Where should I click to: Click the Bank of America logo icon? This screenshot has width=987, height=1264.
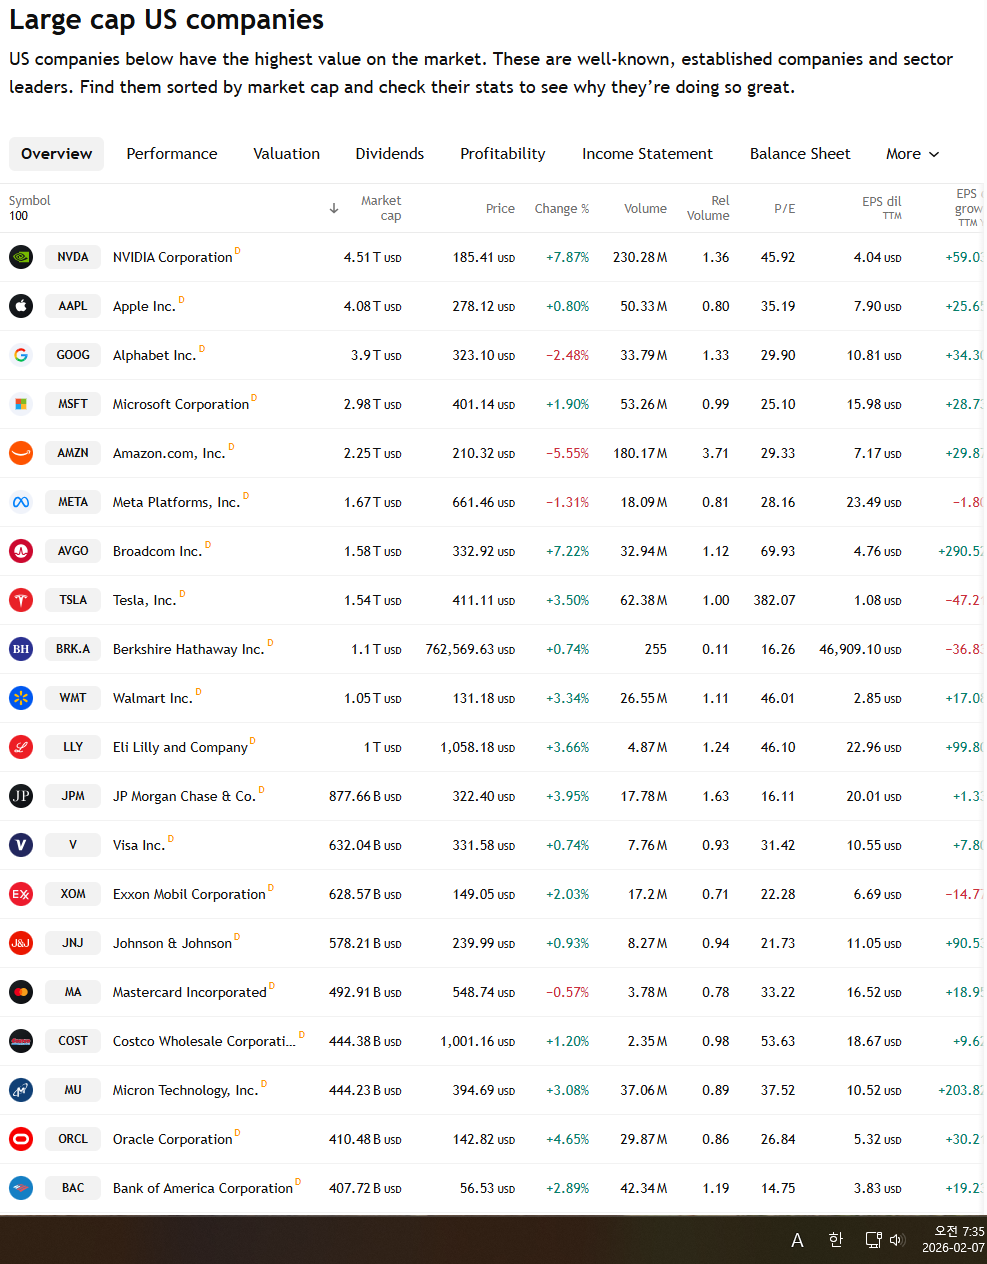21,1188
